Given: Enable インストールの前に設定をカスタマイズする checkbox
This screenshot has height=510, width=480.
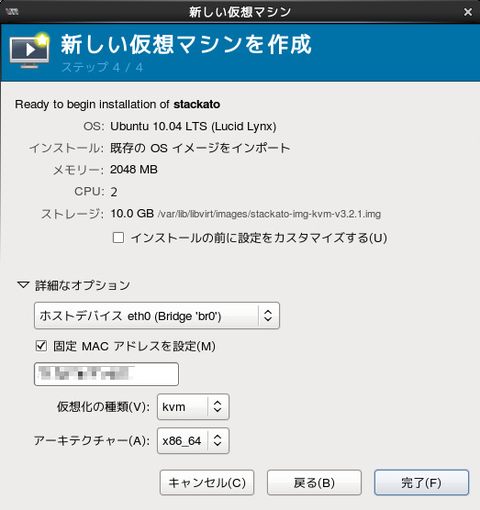Looking at the screenshot, I should [118, 238].
